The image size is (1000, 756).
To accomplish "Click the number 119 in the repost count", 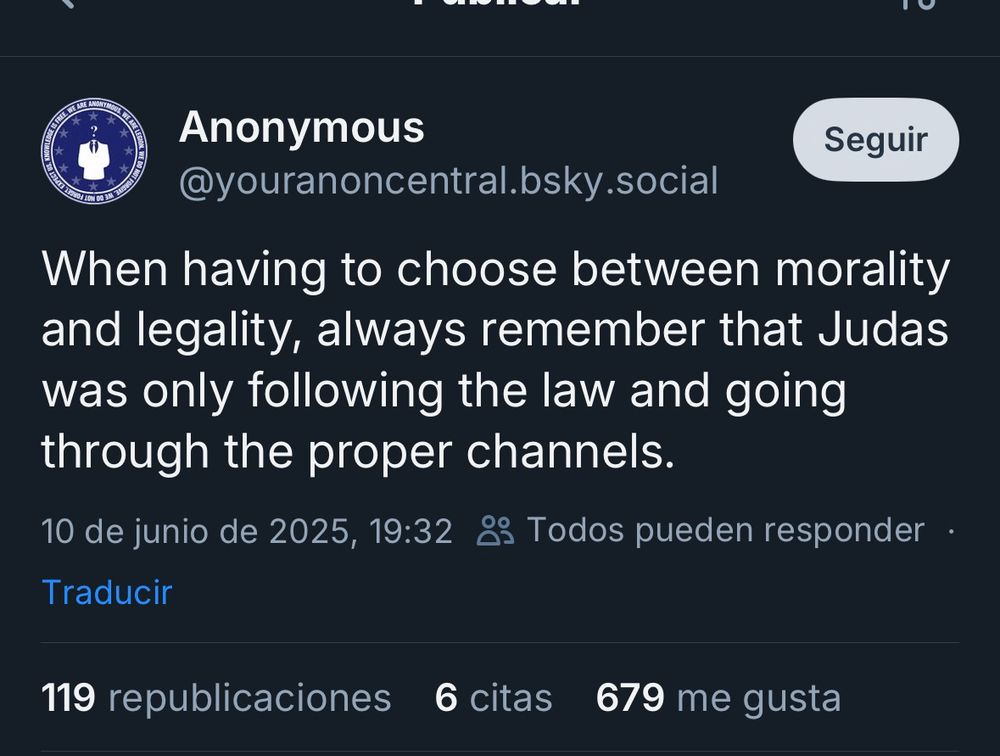I will 68,697.
